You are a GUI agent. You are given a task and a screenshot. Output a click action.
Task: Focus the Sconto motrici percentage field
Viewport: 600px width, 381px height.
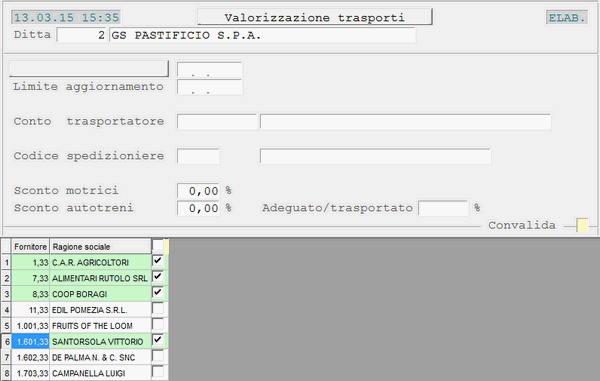(x=198, y=190)
